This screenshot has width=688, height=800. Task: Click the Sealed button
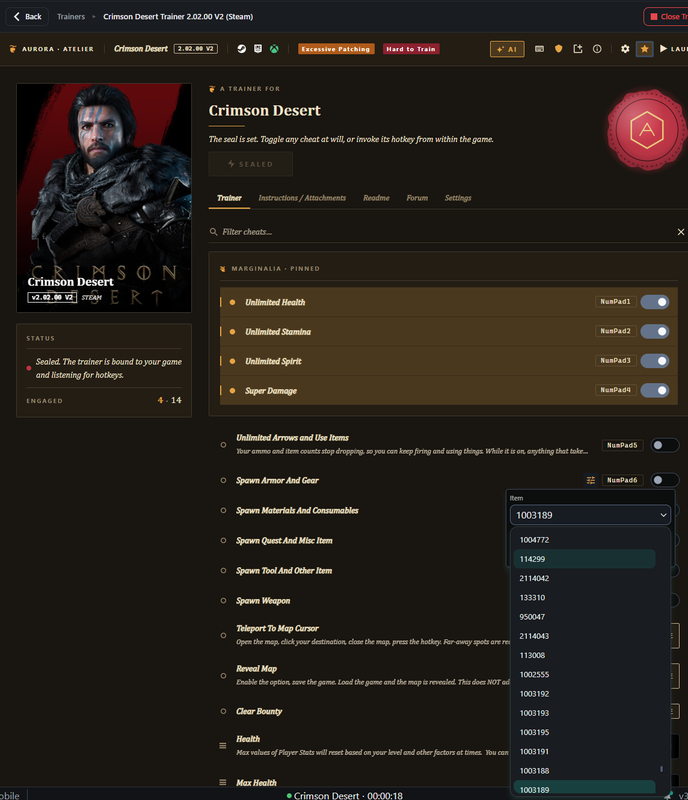[251, 164]
